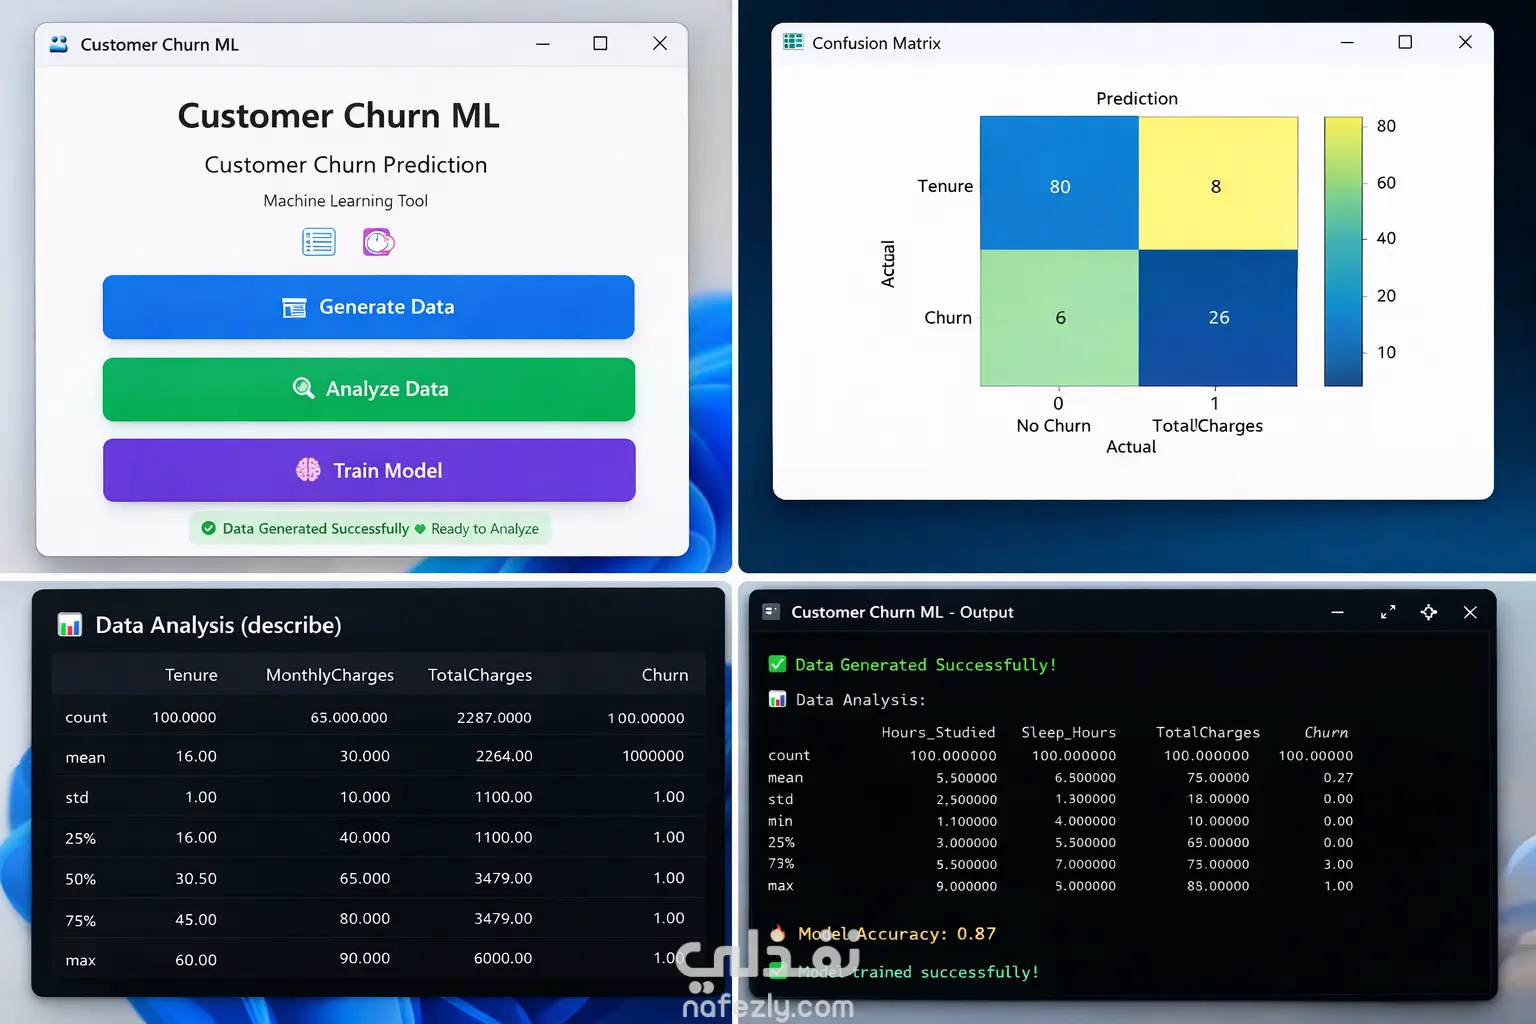1536x1024 pixels.
Task: Click the Confusion Matrix window grid icon
Action: pos(793,42)
